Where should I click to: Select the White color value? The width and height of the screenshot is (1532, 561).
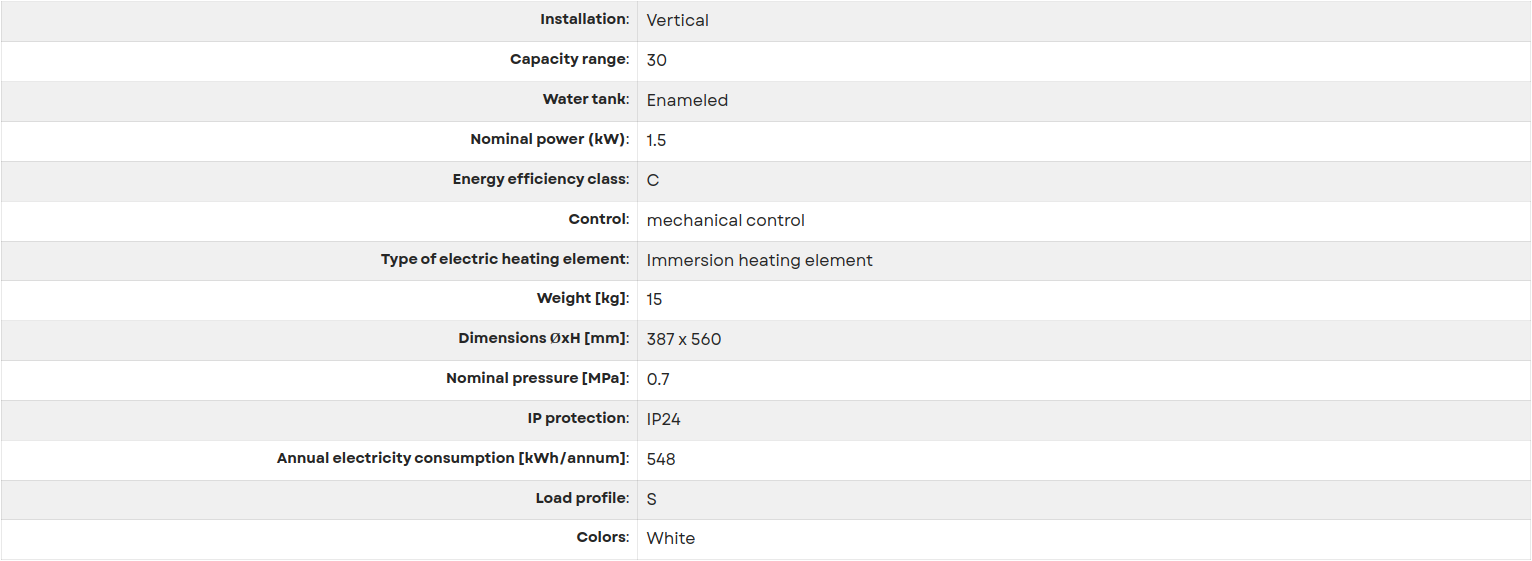671,538
